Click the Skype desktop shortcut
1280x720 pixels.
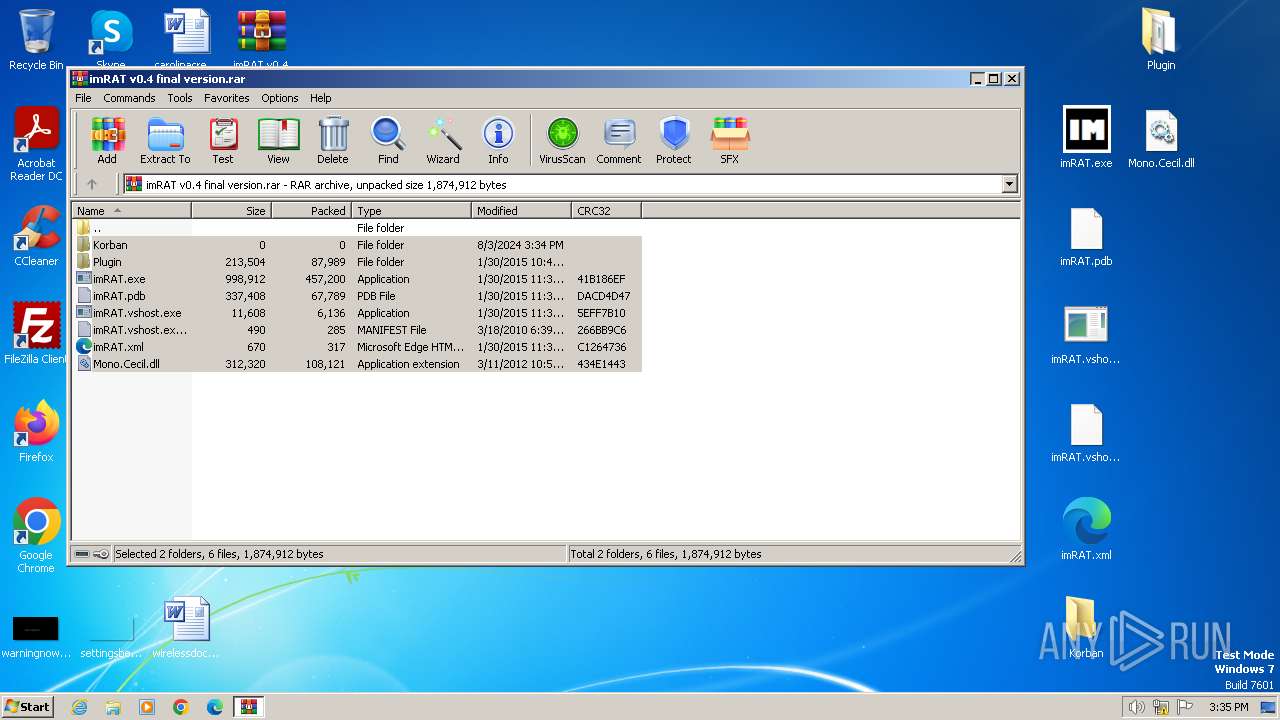111,40
